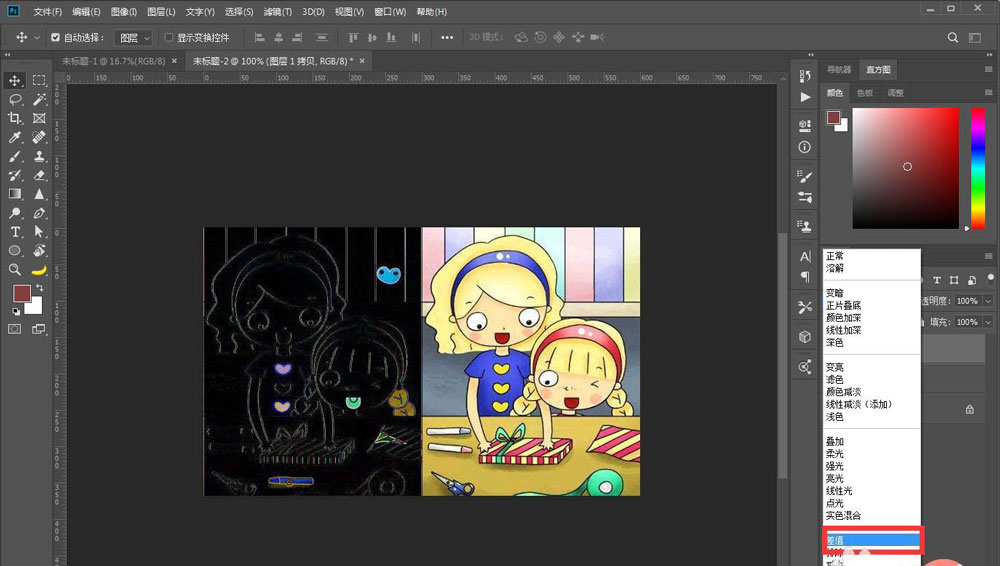
Task: Open the Info panel icon
Action: (805, 147)
